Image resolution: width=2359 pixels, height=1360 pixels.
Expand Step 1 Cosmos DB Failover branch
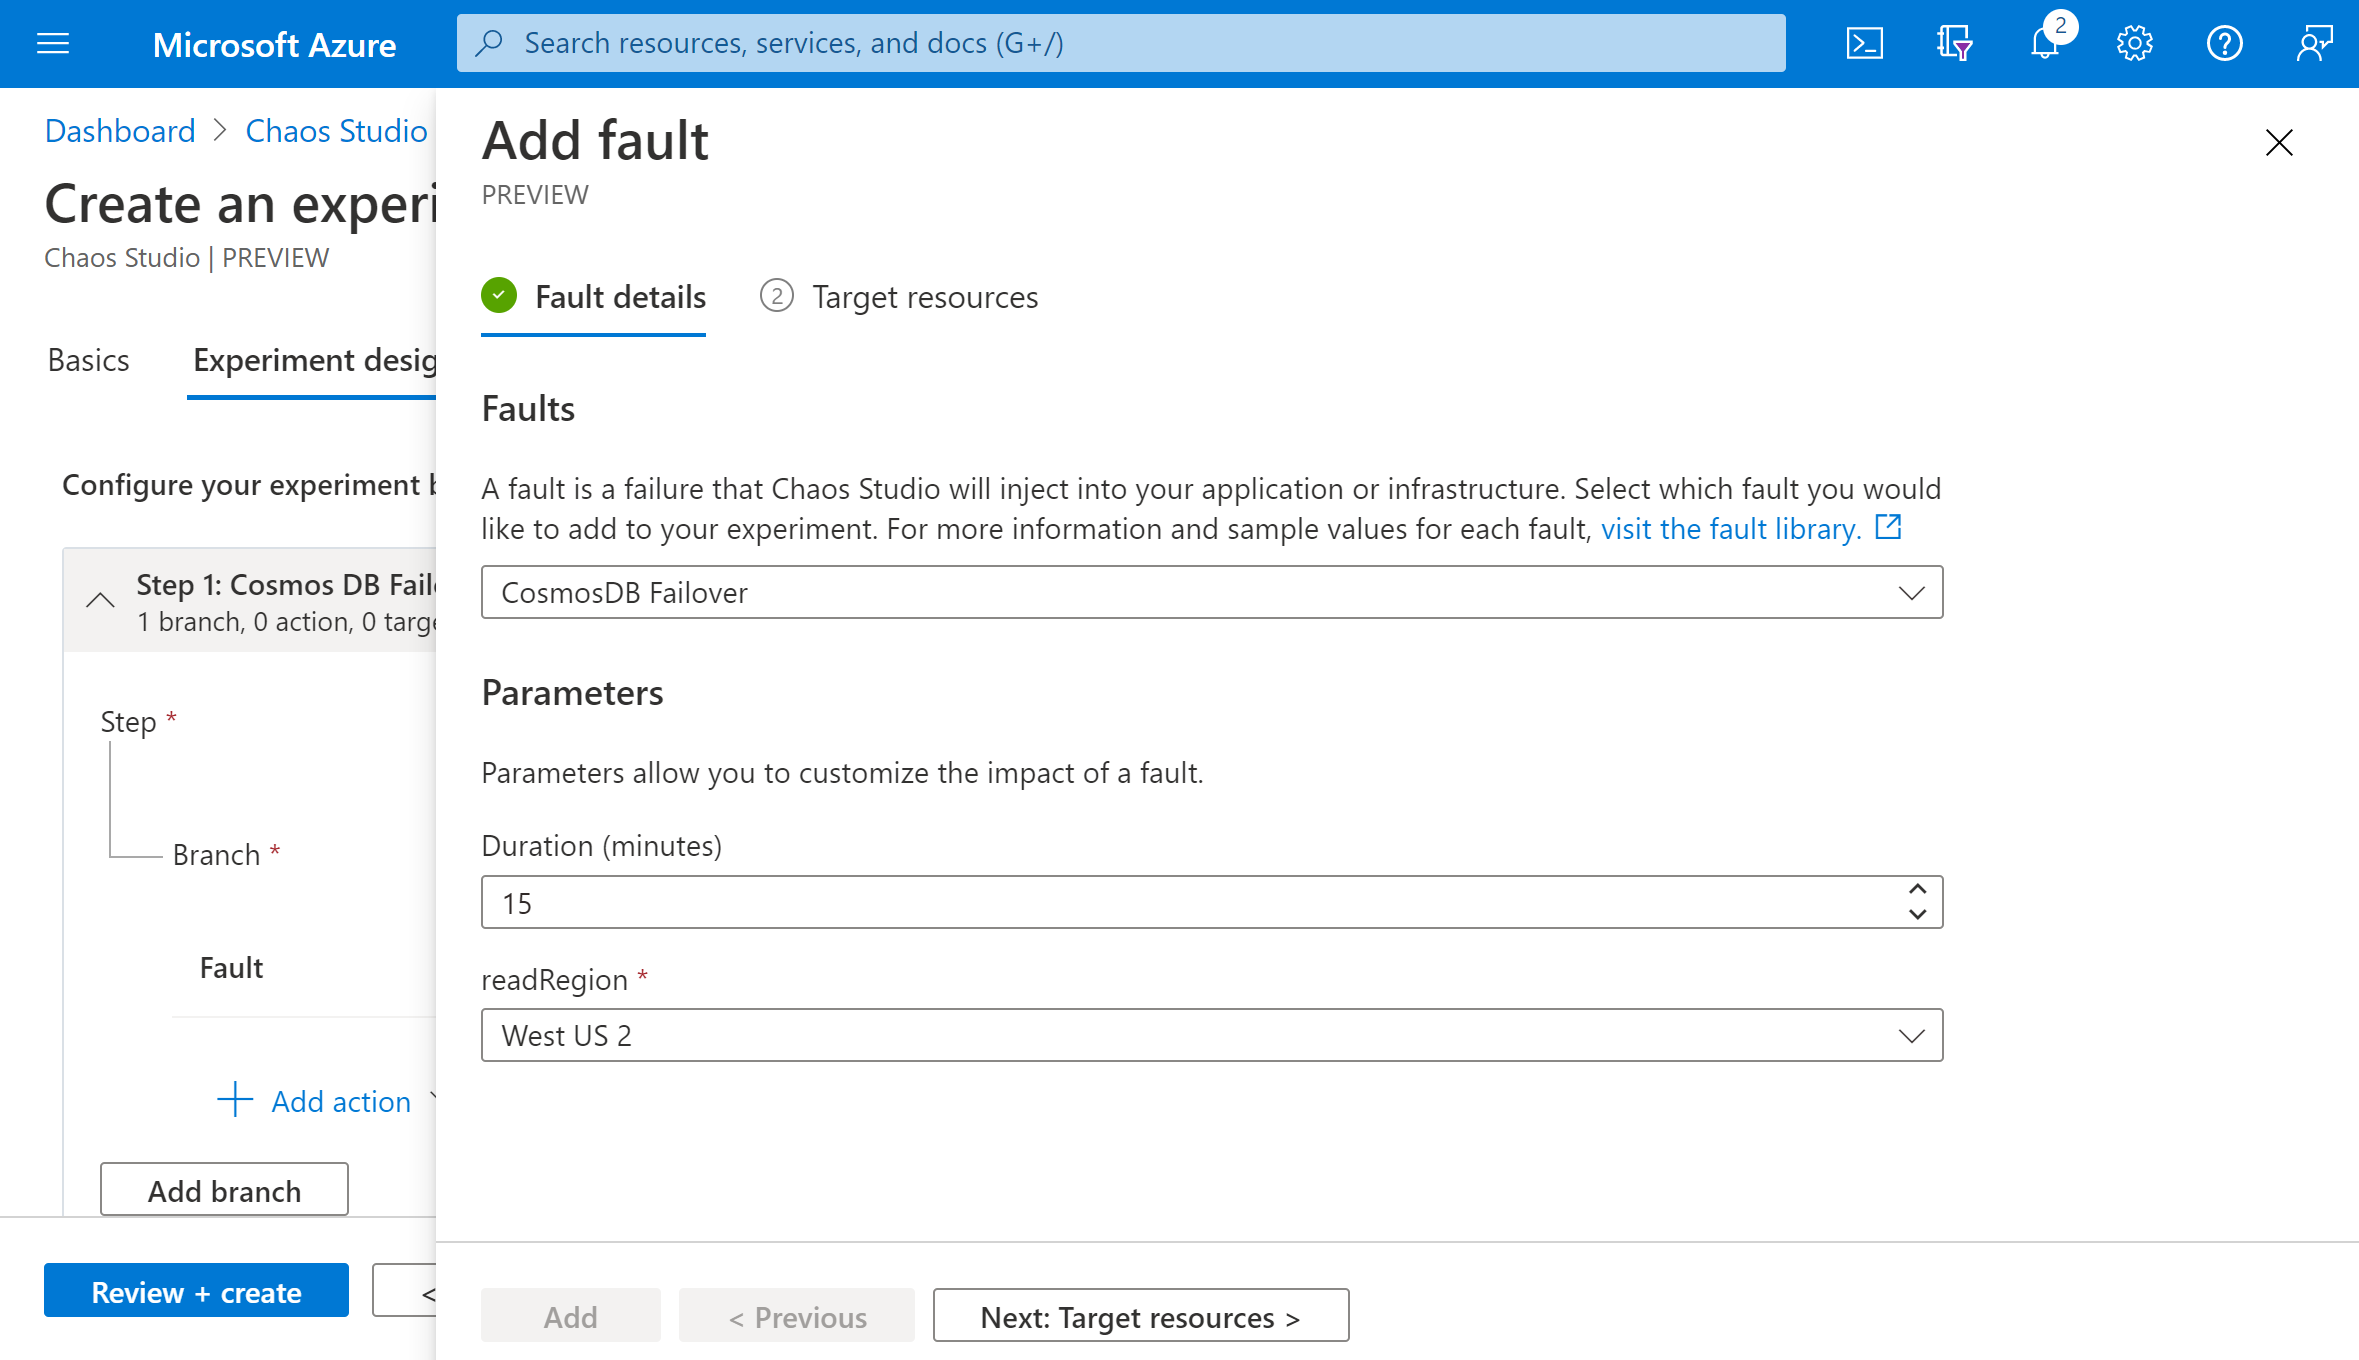click(102, 598)
